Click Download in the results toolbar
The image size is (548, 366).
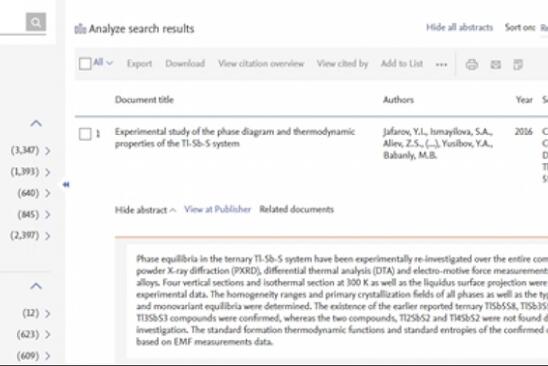[x=185, y=64]
